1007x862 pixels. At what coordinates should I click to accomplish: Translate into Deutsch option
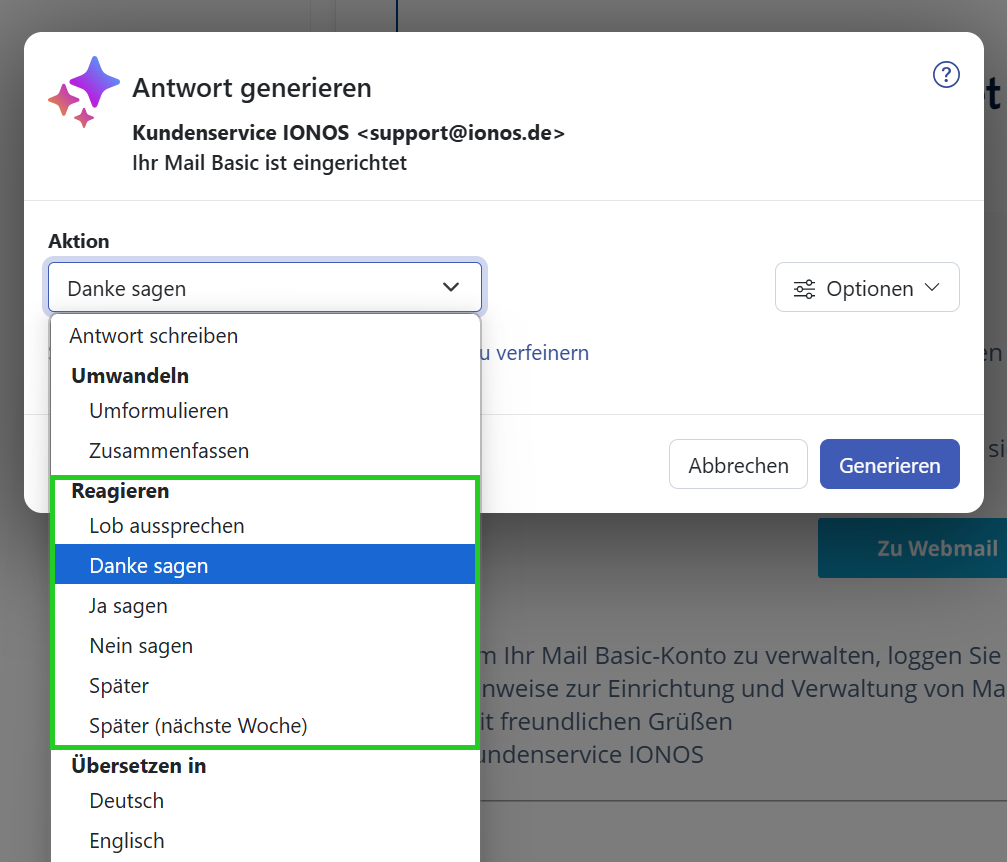tap(265, 801)
